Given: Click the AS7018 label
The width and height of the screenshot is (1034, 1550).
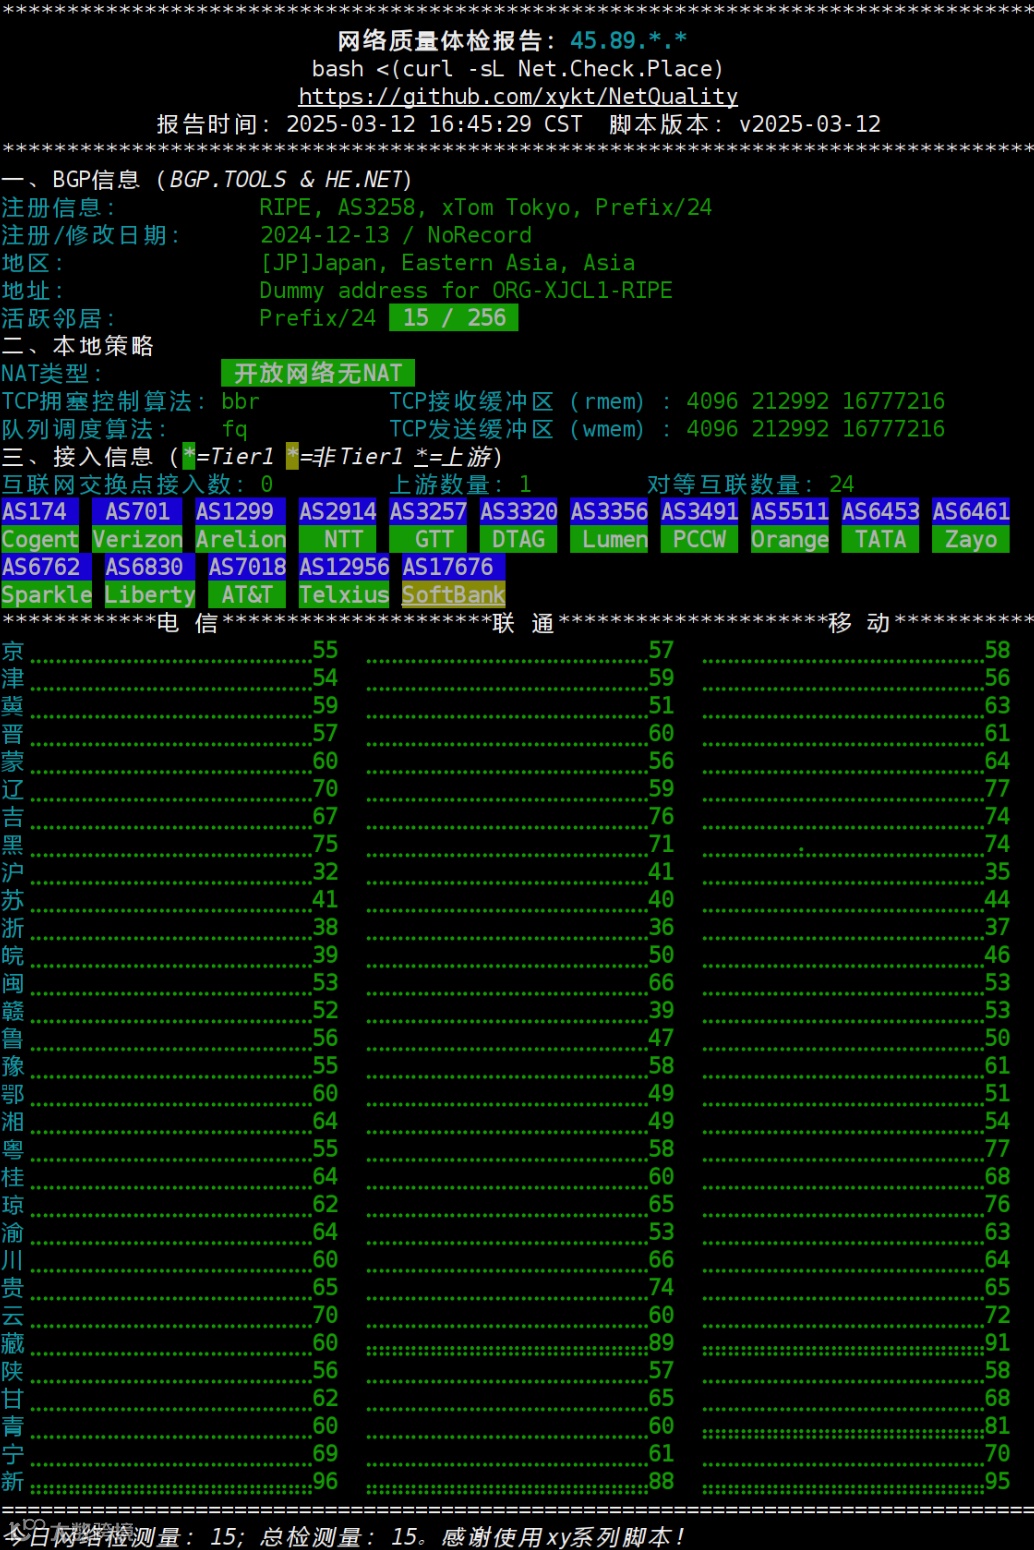Looking at the screenshot, I should pyautogui.click(x=247, y=567).
